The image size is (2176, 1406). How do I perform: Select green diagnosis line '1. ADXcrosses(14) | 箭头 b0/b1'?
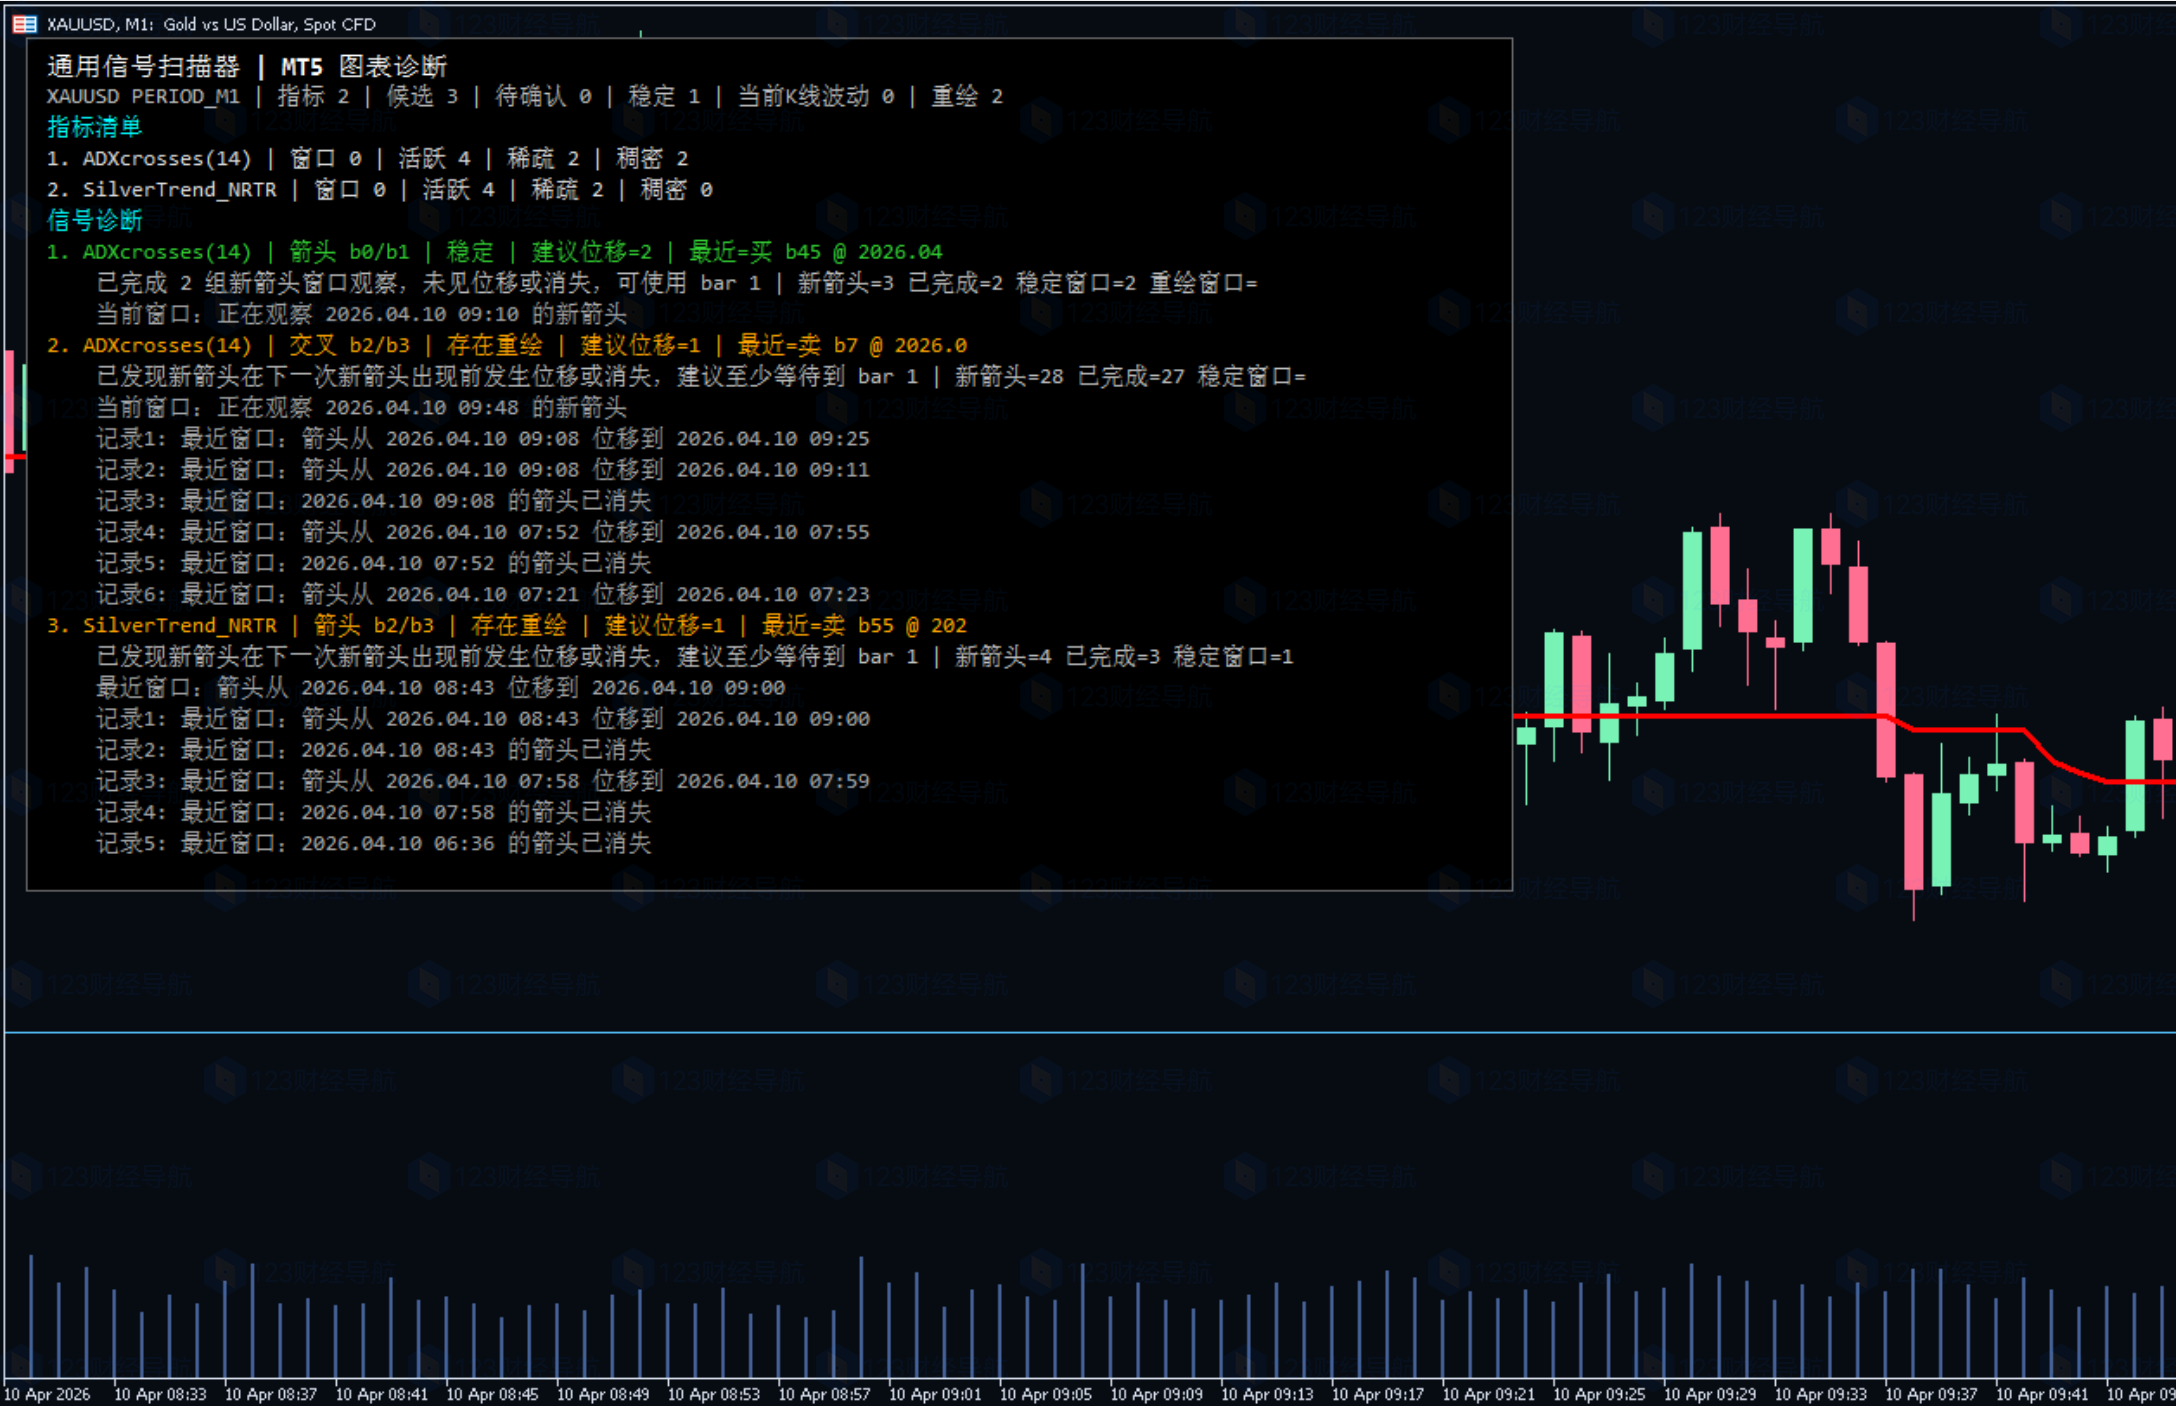(495, 252)
